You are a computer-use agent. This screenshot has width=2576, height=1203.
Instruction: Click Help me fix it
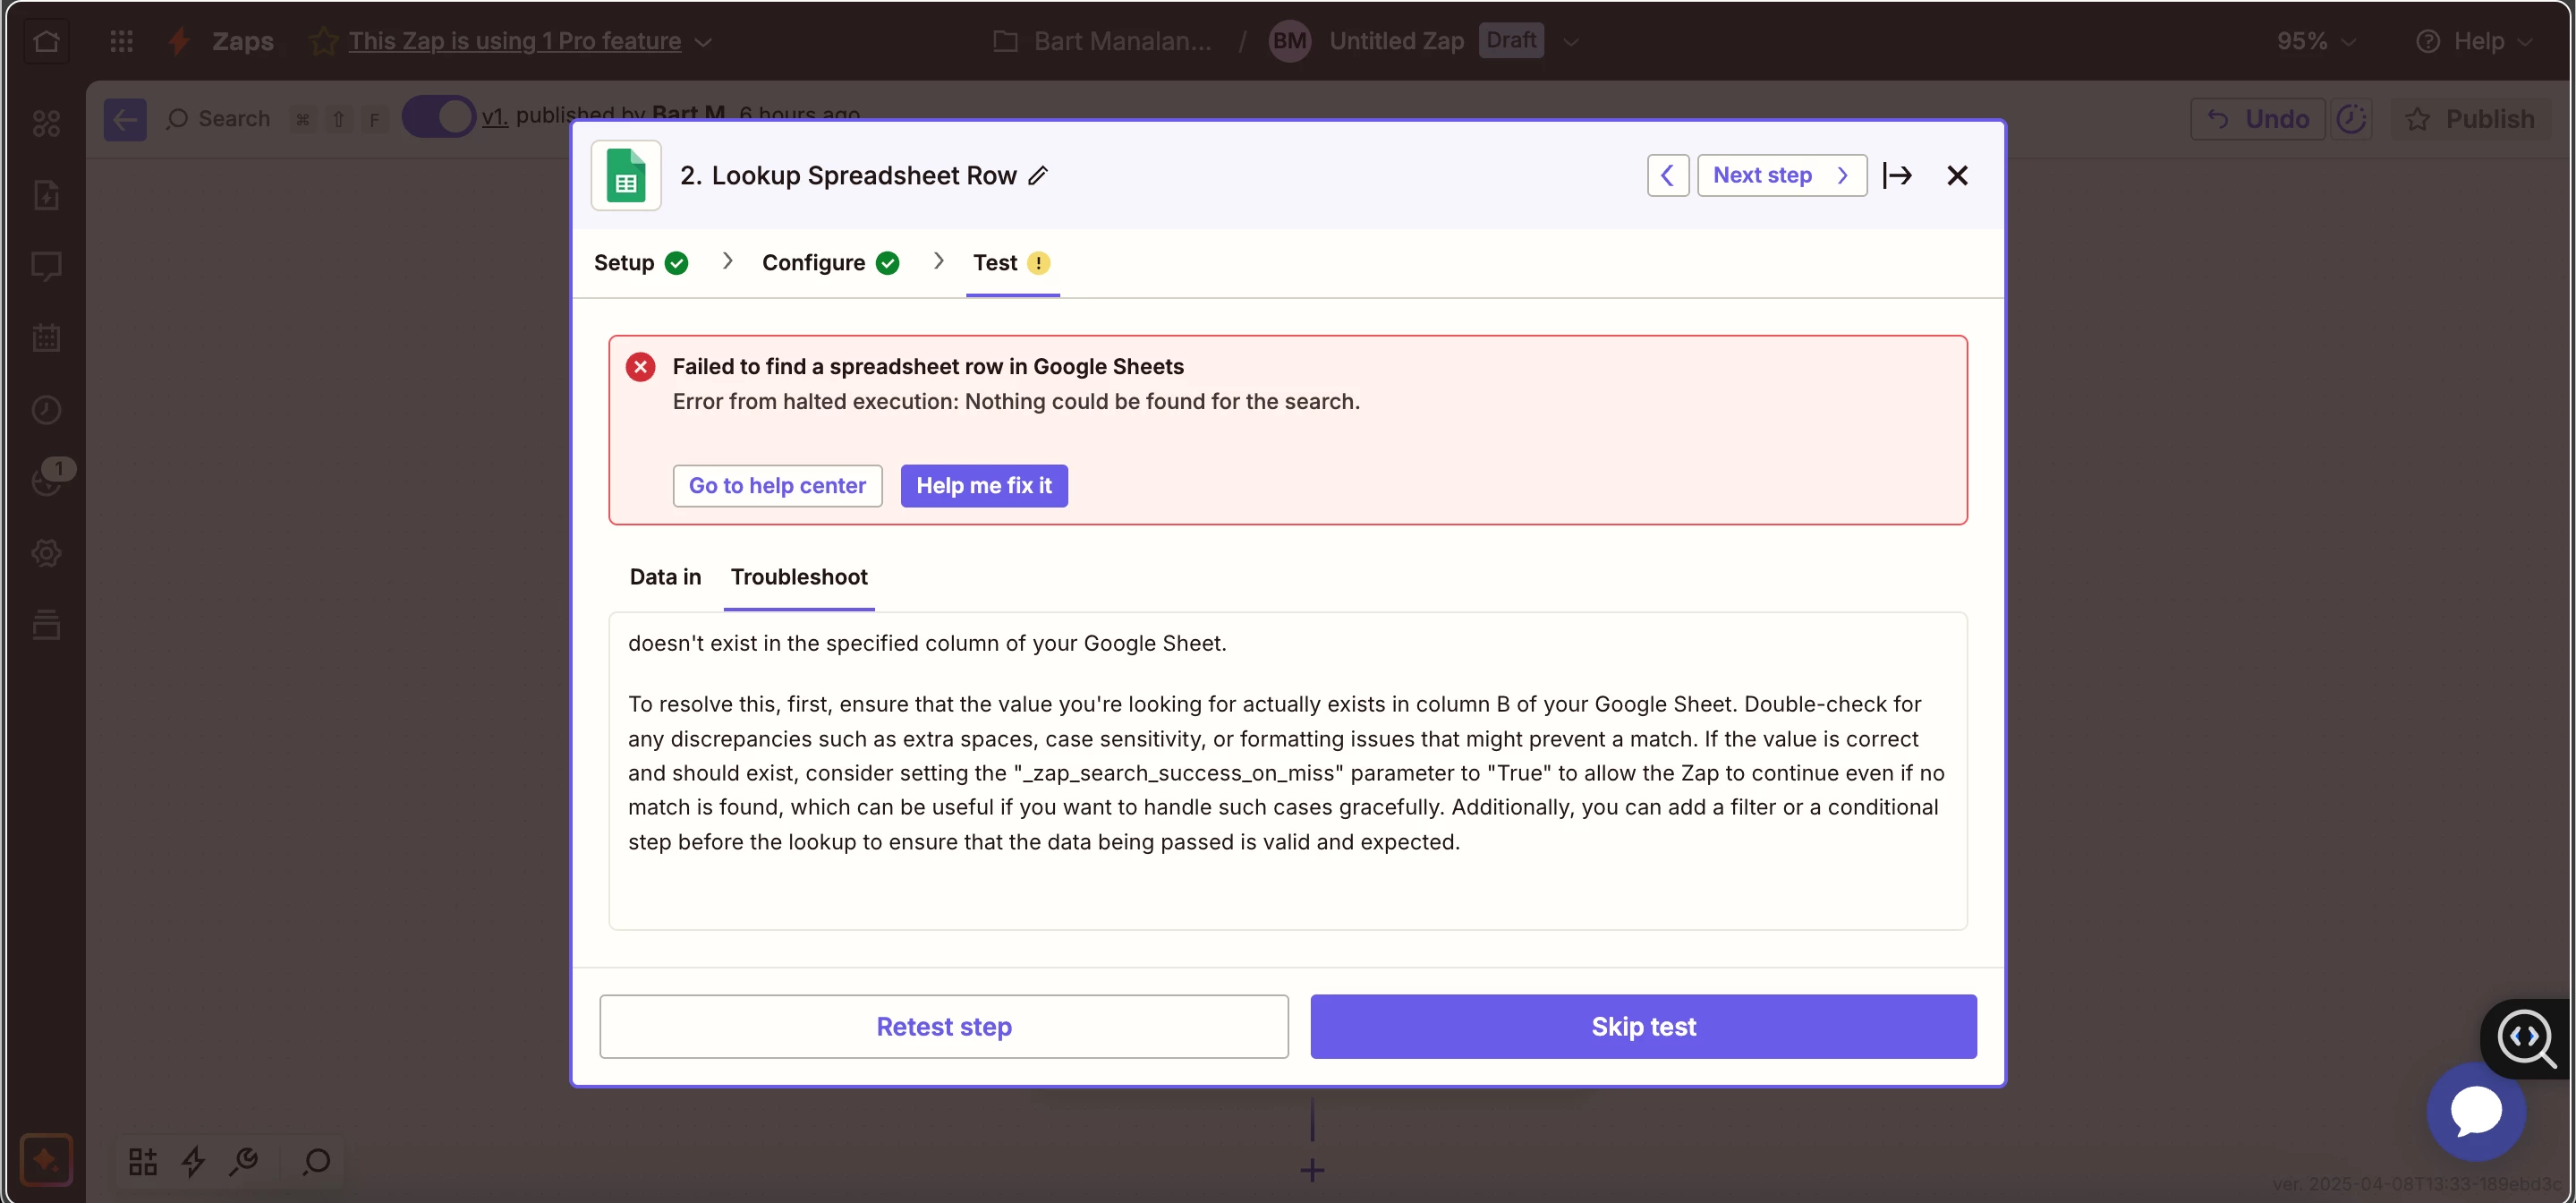pos(984,486)
